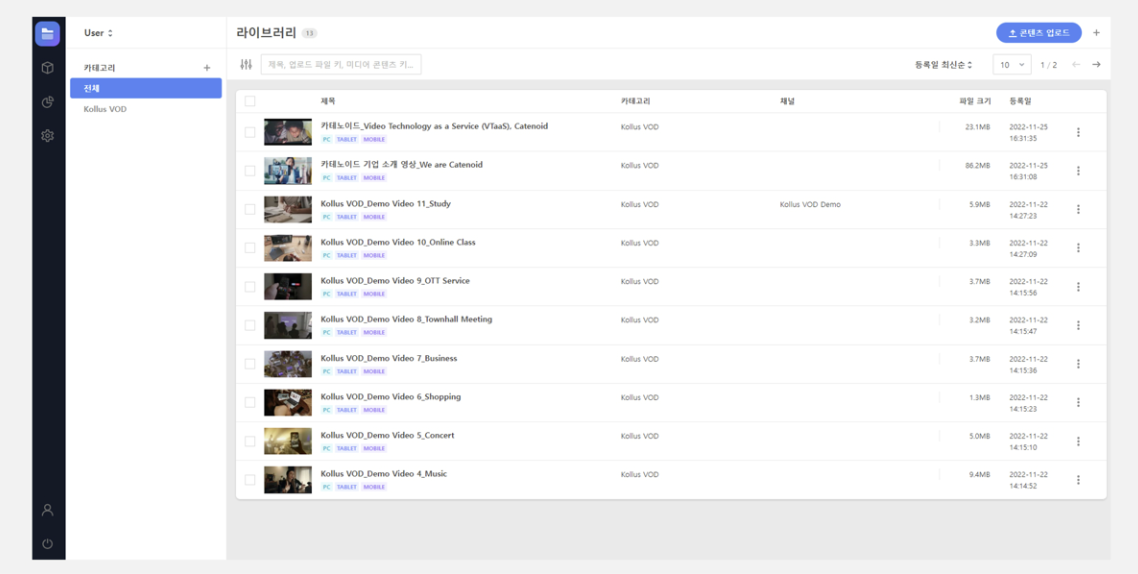Select the Kollus VOD category in sidebar

point(105,109)
